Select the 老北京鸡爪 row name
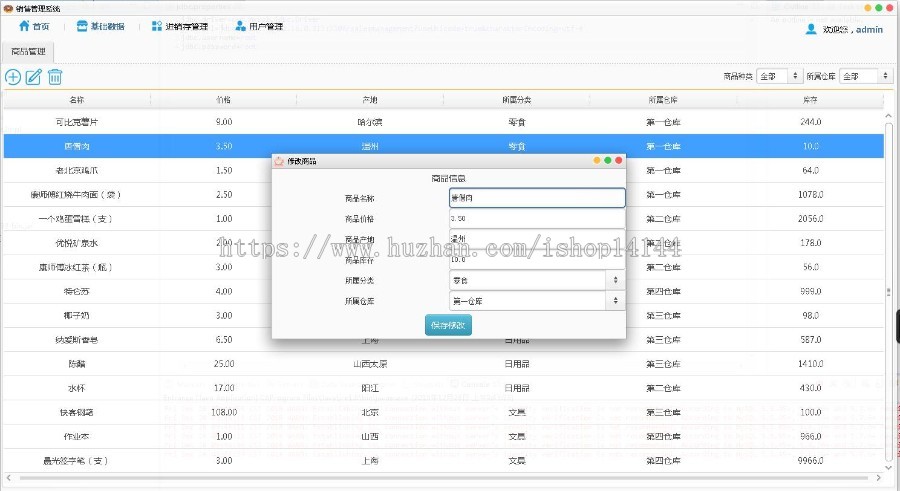 [77, 171]
